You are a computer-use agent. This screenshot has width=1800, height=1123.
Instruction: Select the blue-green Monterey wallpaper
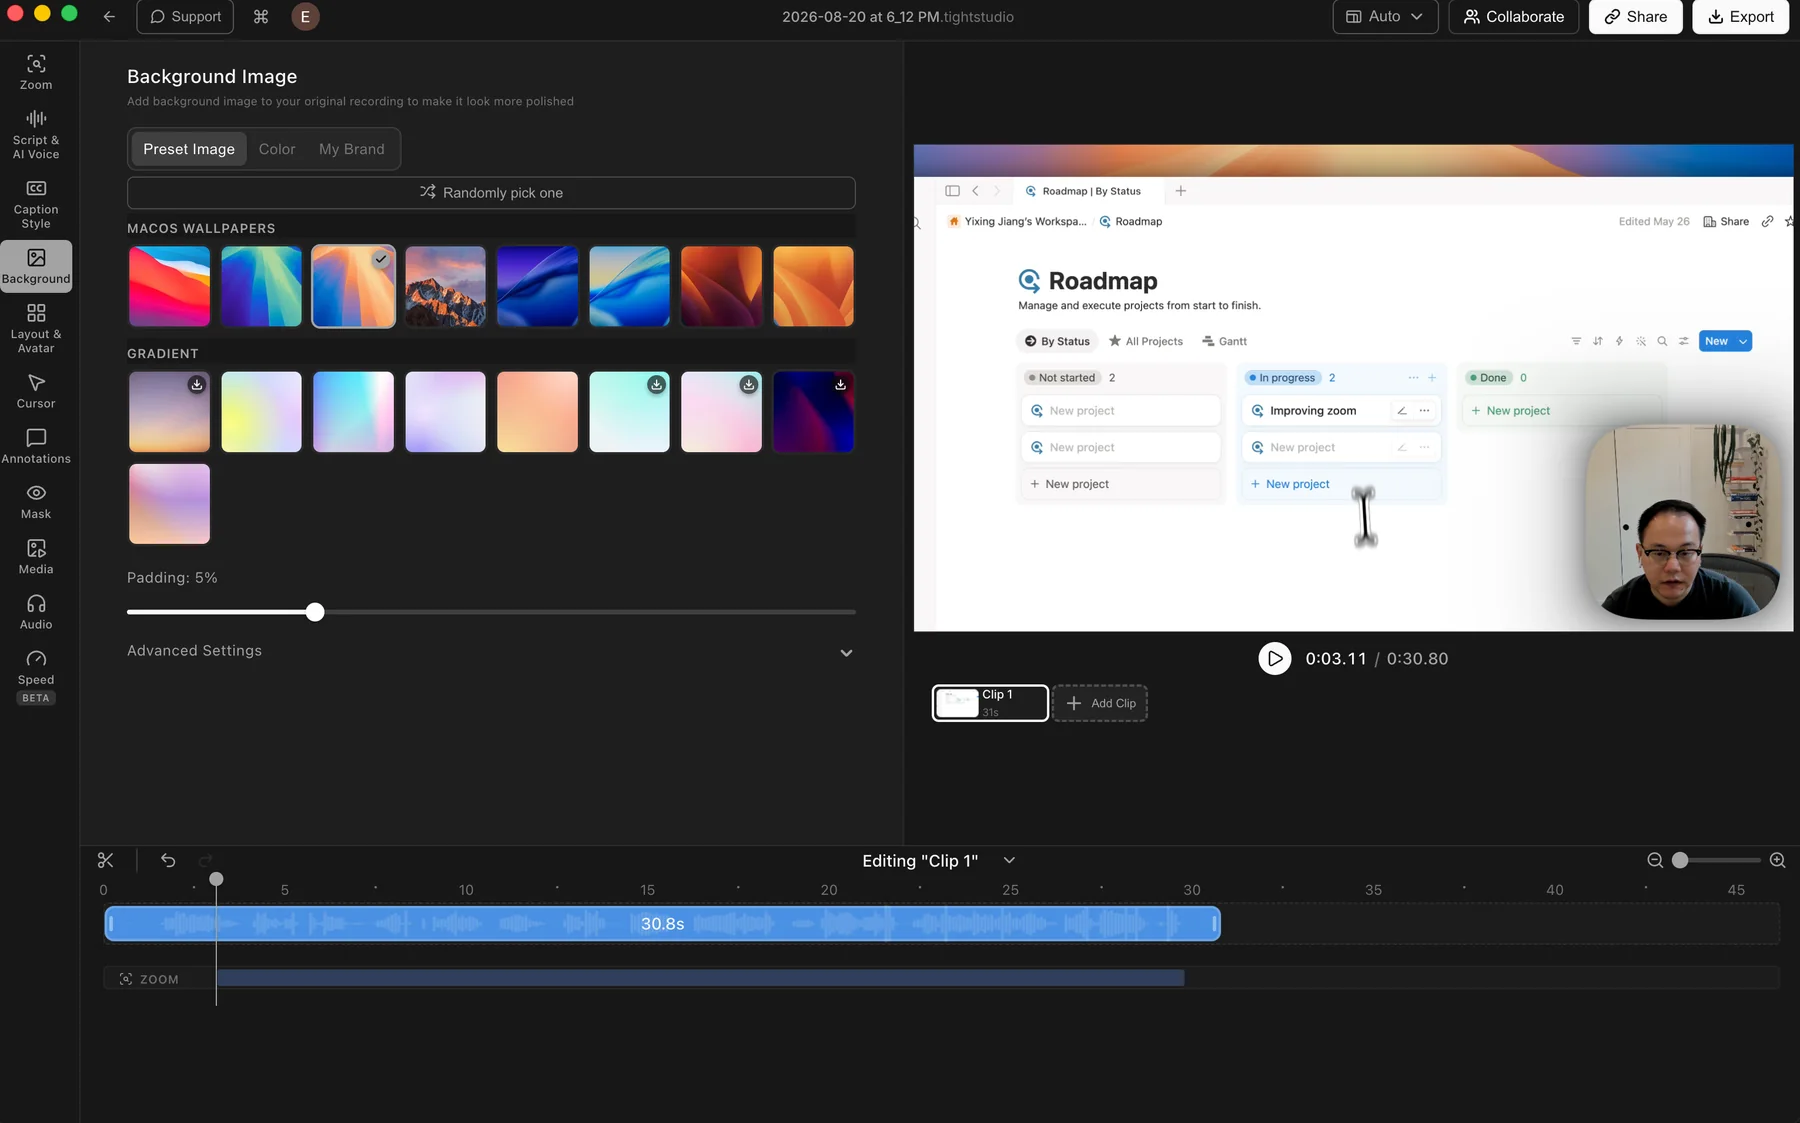pos(261,286)
